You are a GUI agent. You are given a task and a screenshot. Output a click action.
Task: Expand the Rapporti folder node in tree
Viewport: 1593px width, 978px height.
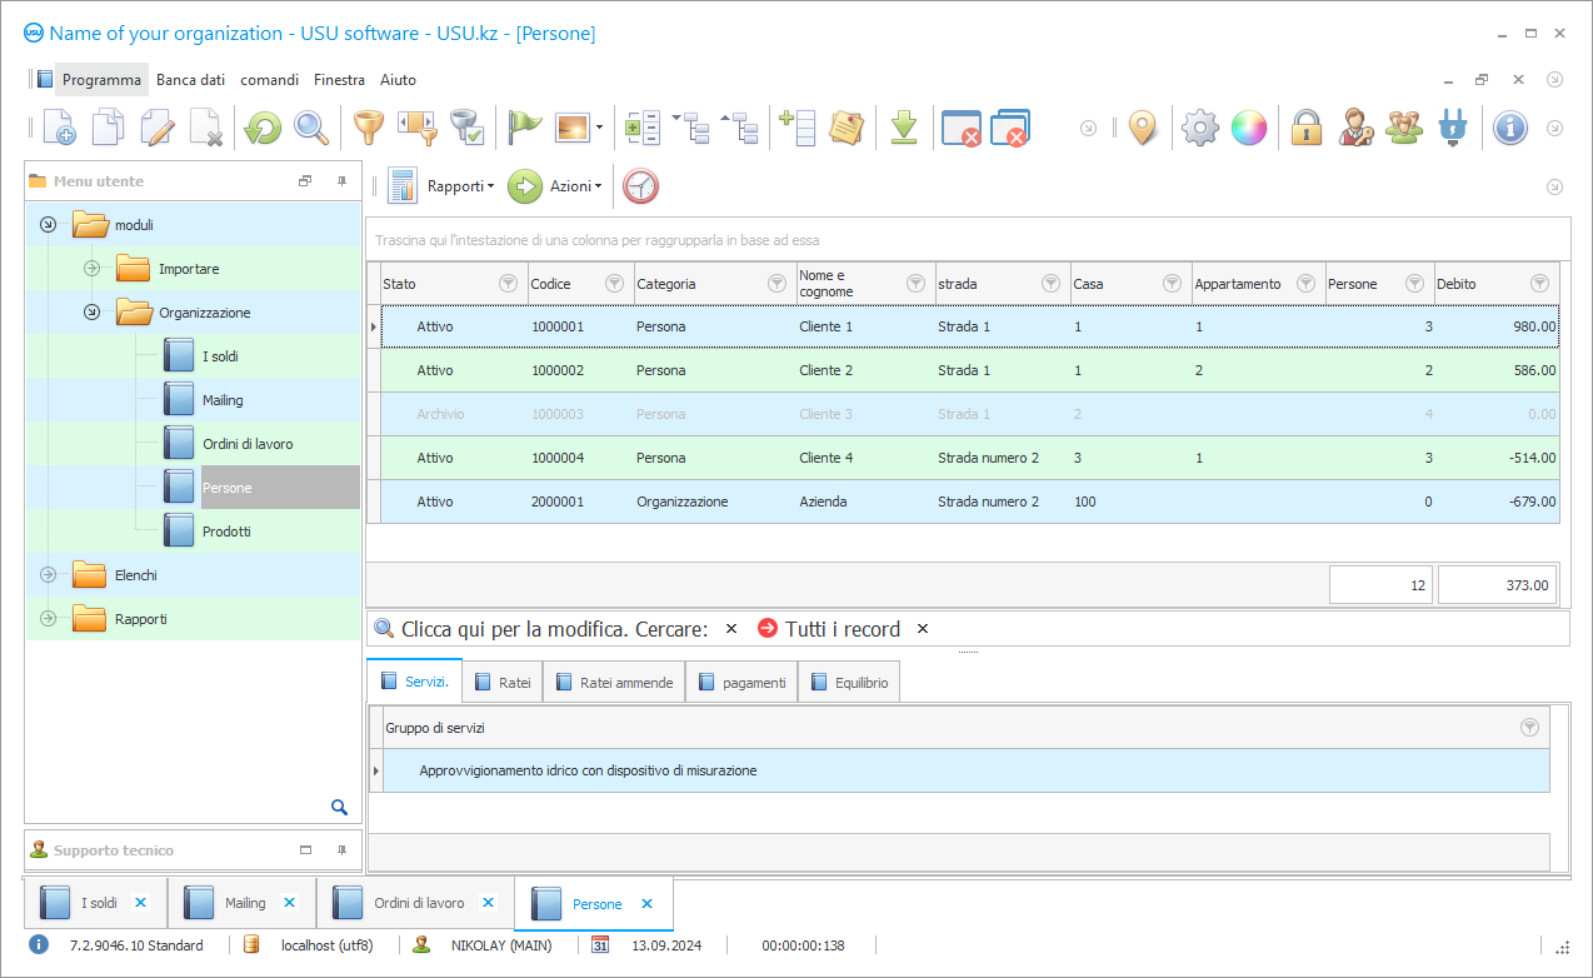pos(48,619)
